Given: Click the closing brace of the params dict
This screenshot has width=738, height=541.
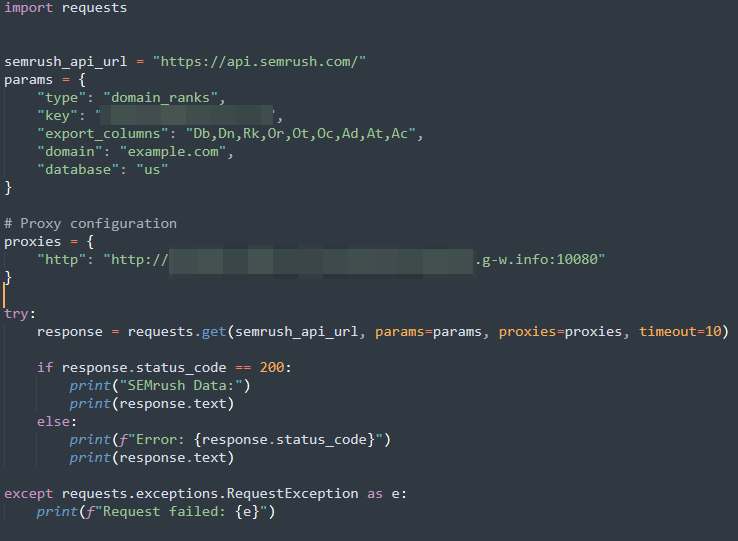Looking at the screenshot, I should click(8, 188).
